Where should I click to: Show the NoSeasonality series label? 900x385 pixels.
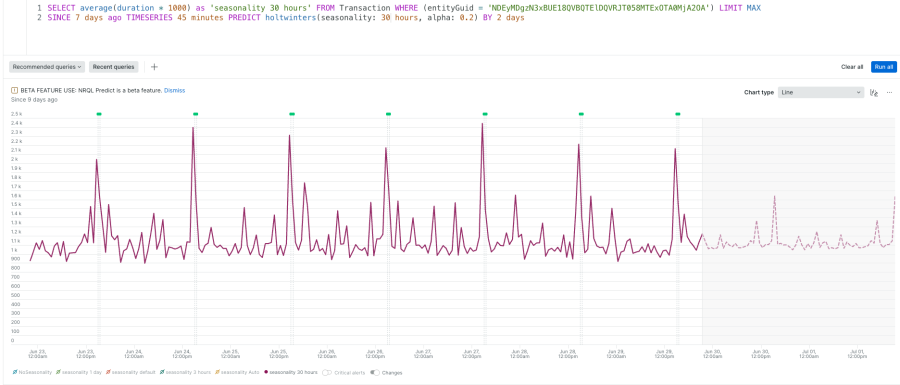[35, 372]
